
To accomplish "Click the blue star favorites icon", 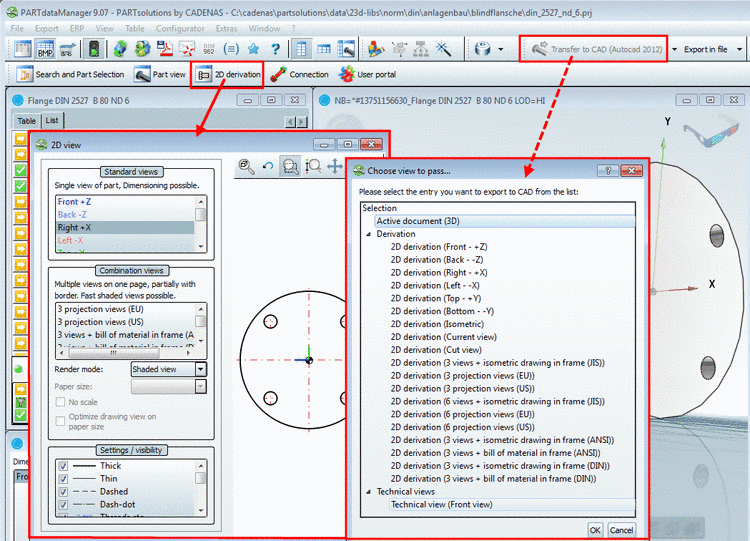I will tap(254, 49).
